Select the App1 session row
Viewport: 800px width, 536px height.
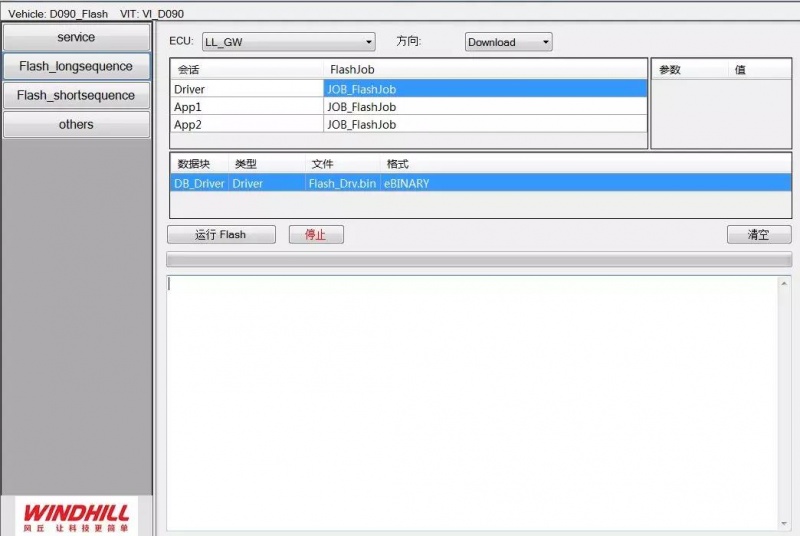[x=245, y=107]
